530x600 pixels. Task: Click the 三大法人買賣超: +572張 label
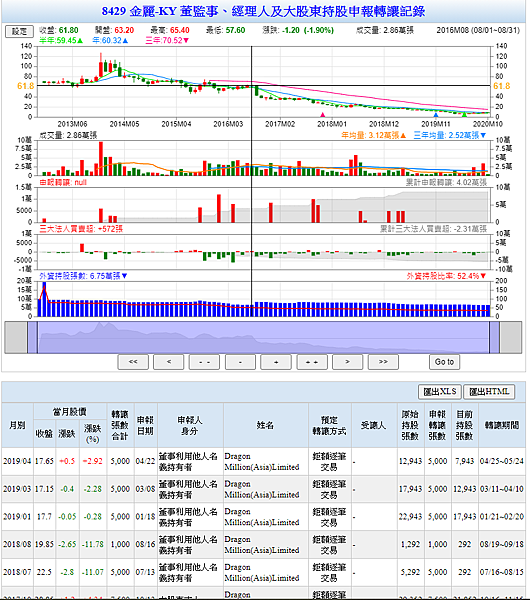(x=81, y=229)
